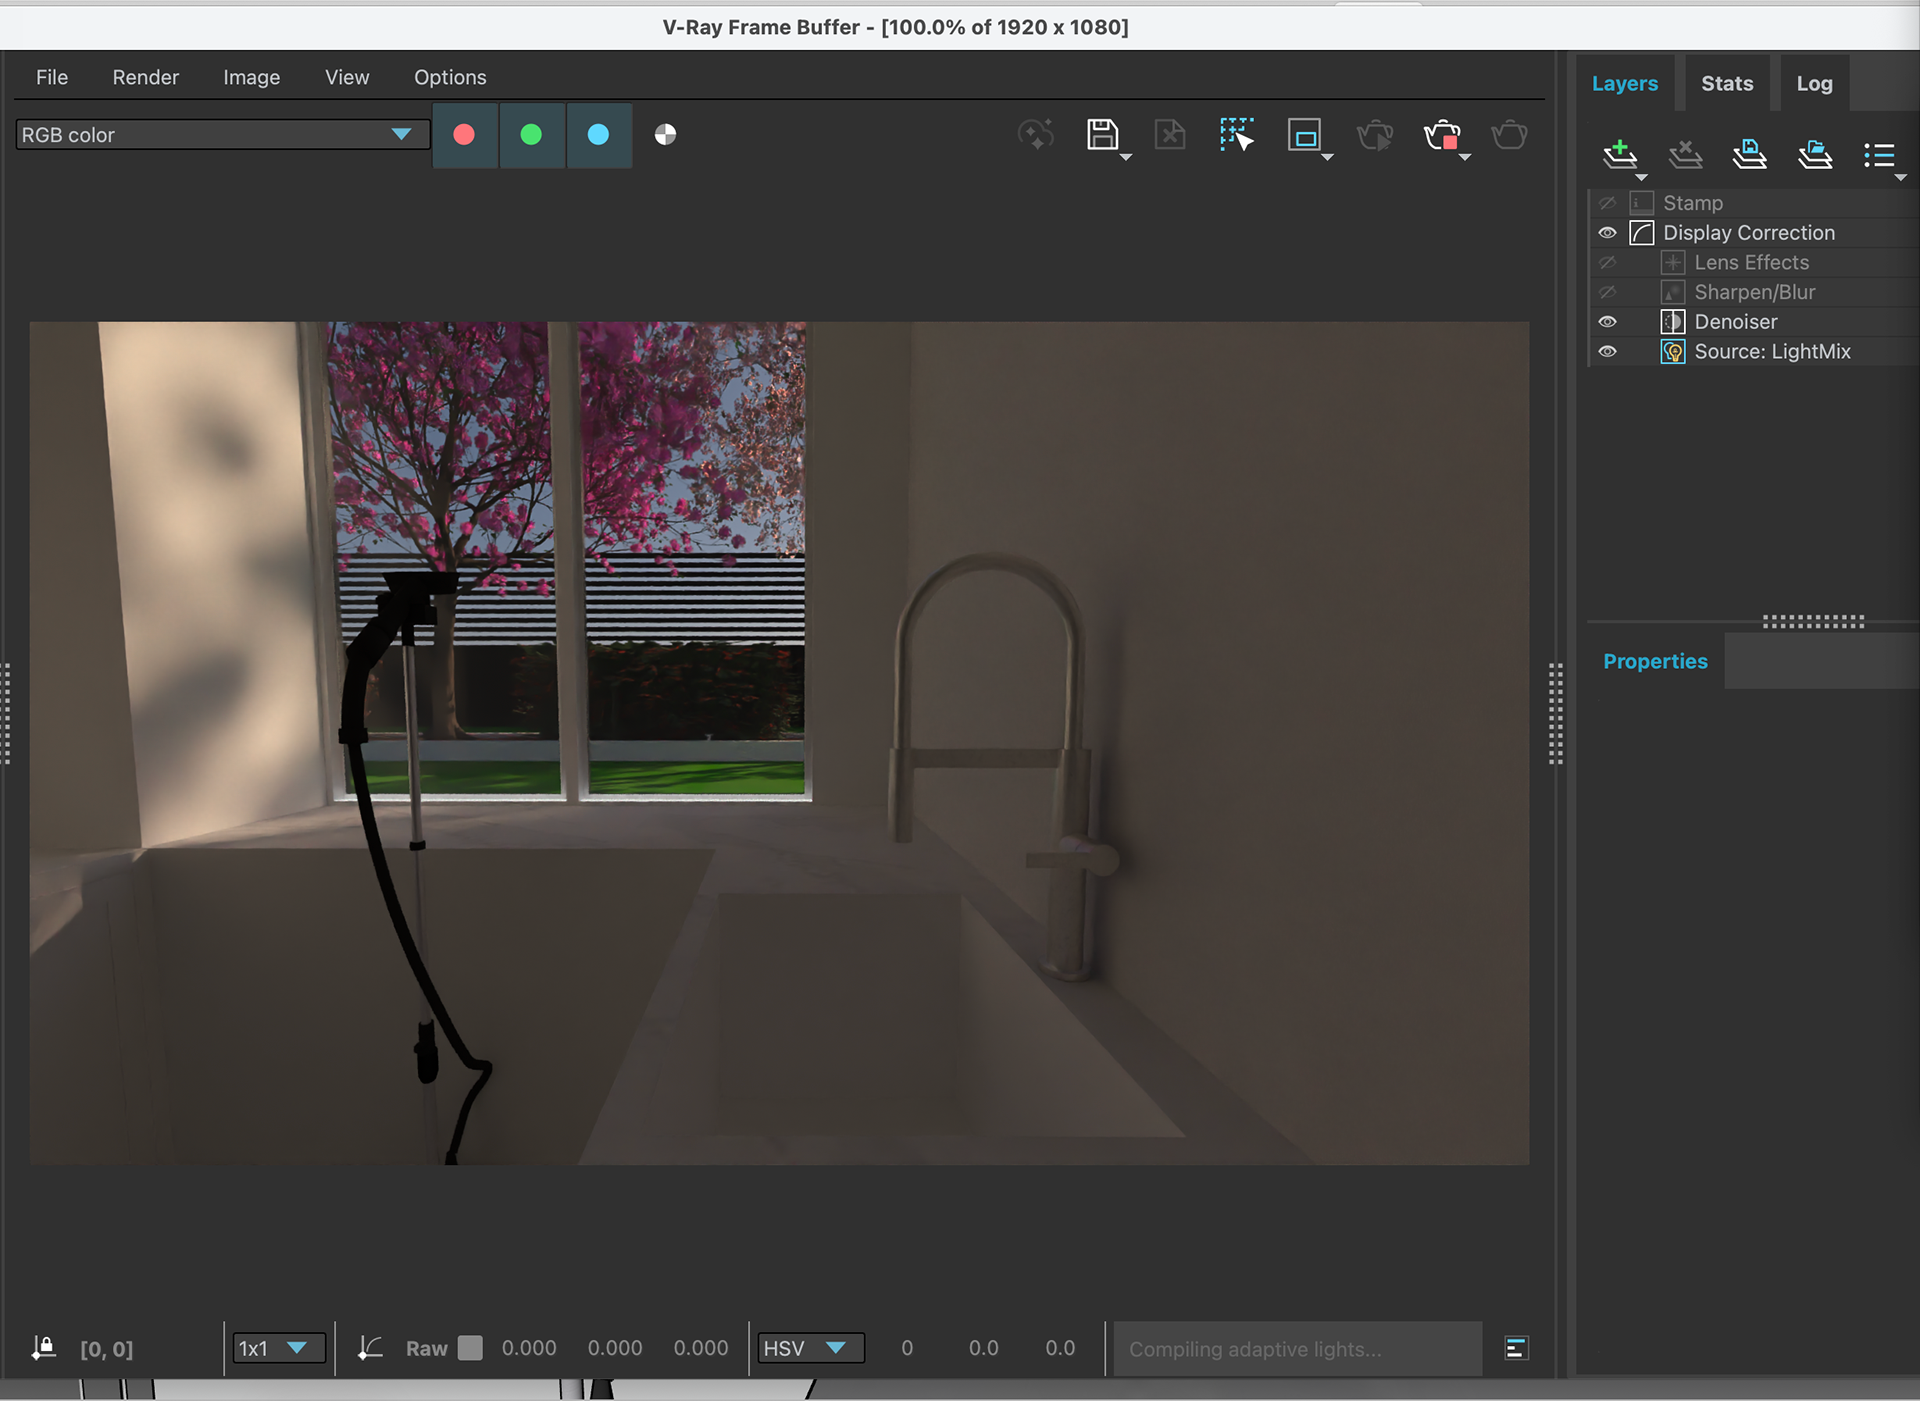
Task: Click the save layer preset icon
Action: [1749, 154]
